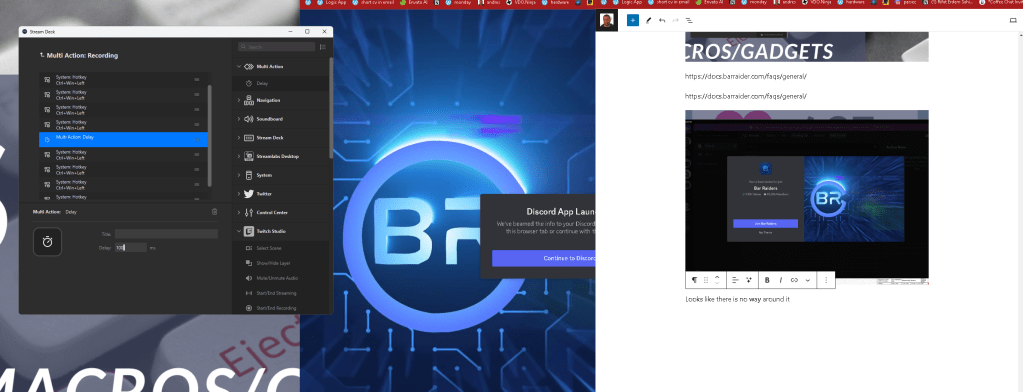Image resolution: width=1023 pixels, height=392 pixels.
Task: Click the stopwatch Delay icon preview
Action: point(48,241)
